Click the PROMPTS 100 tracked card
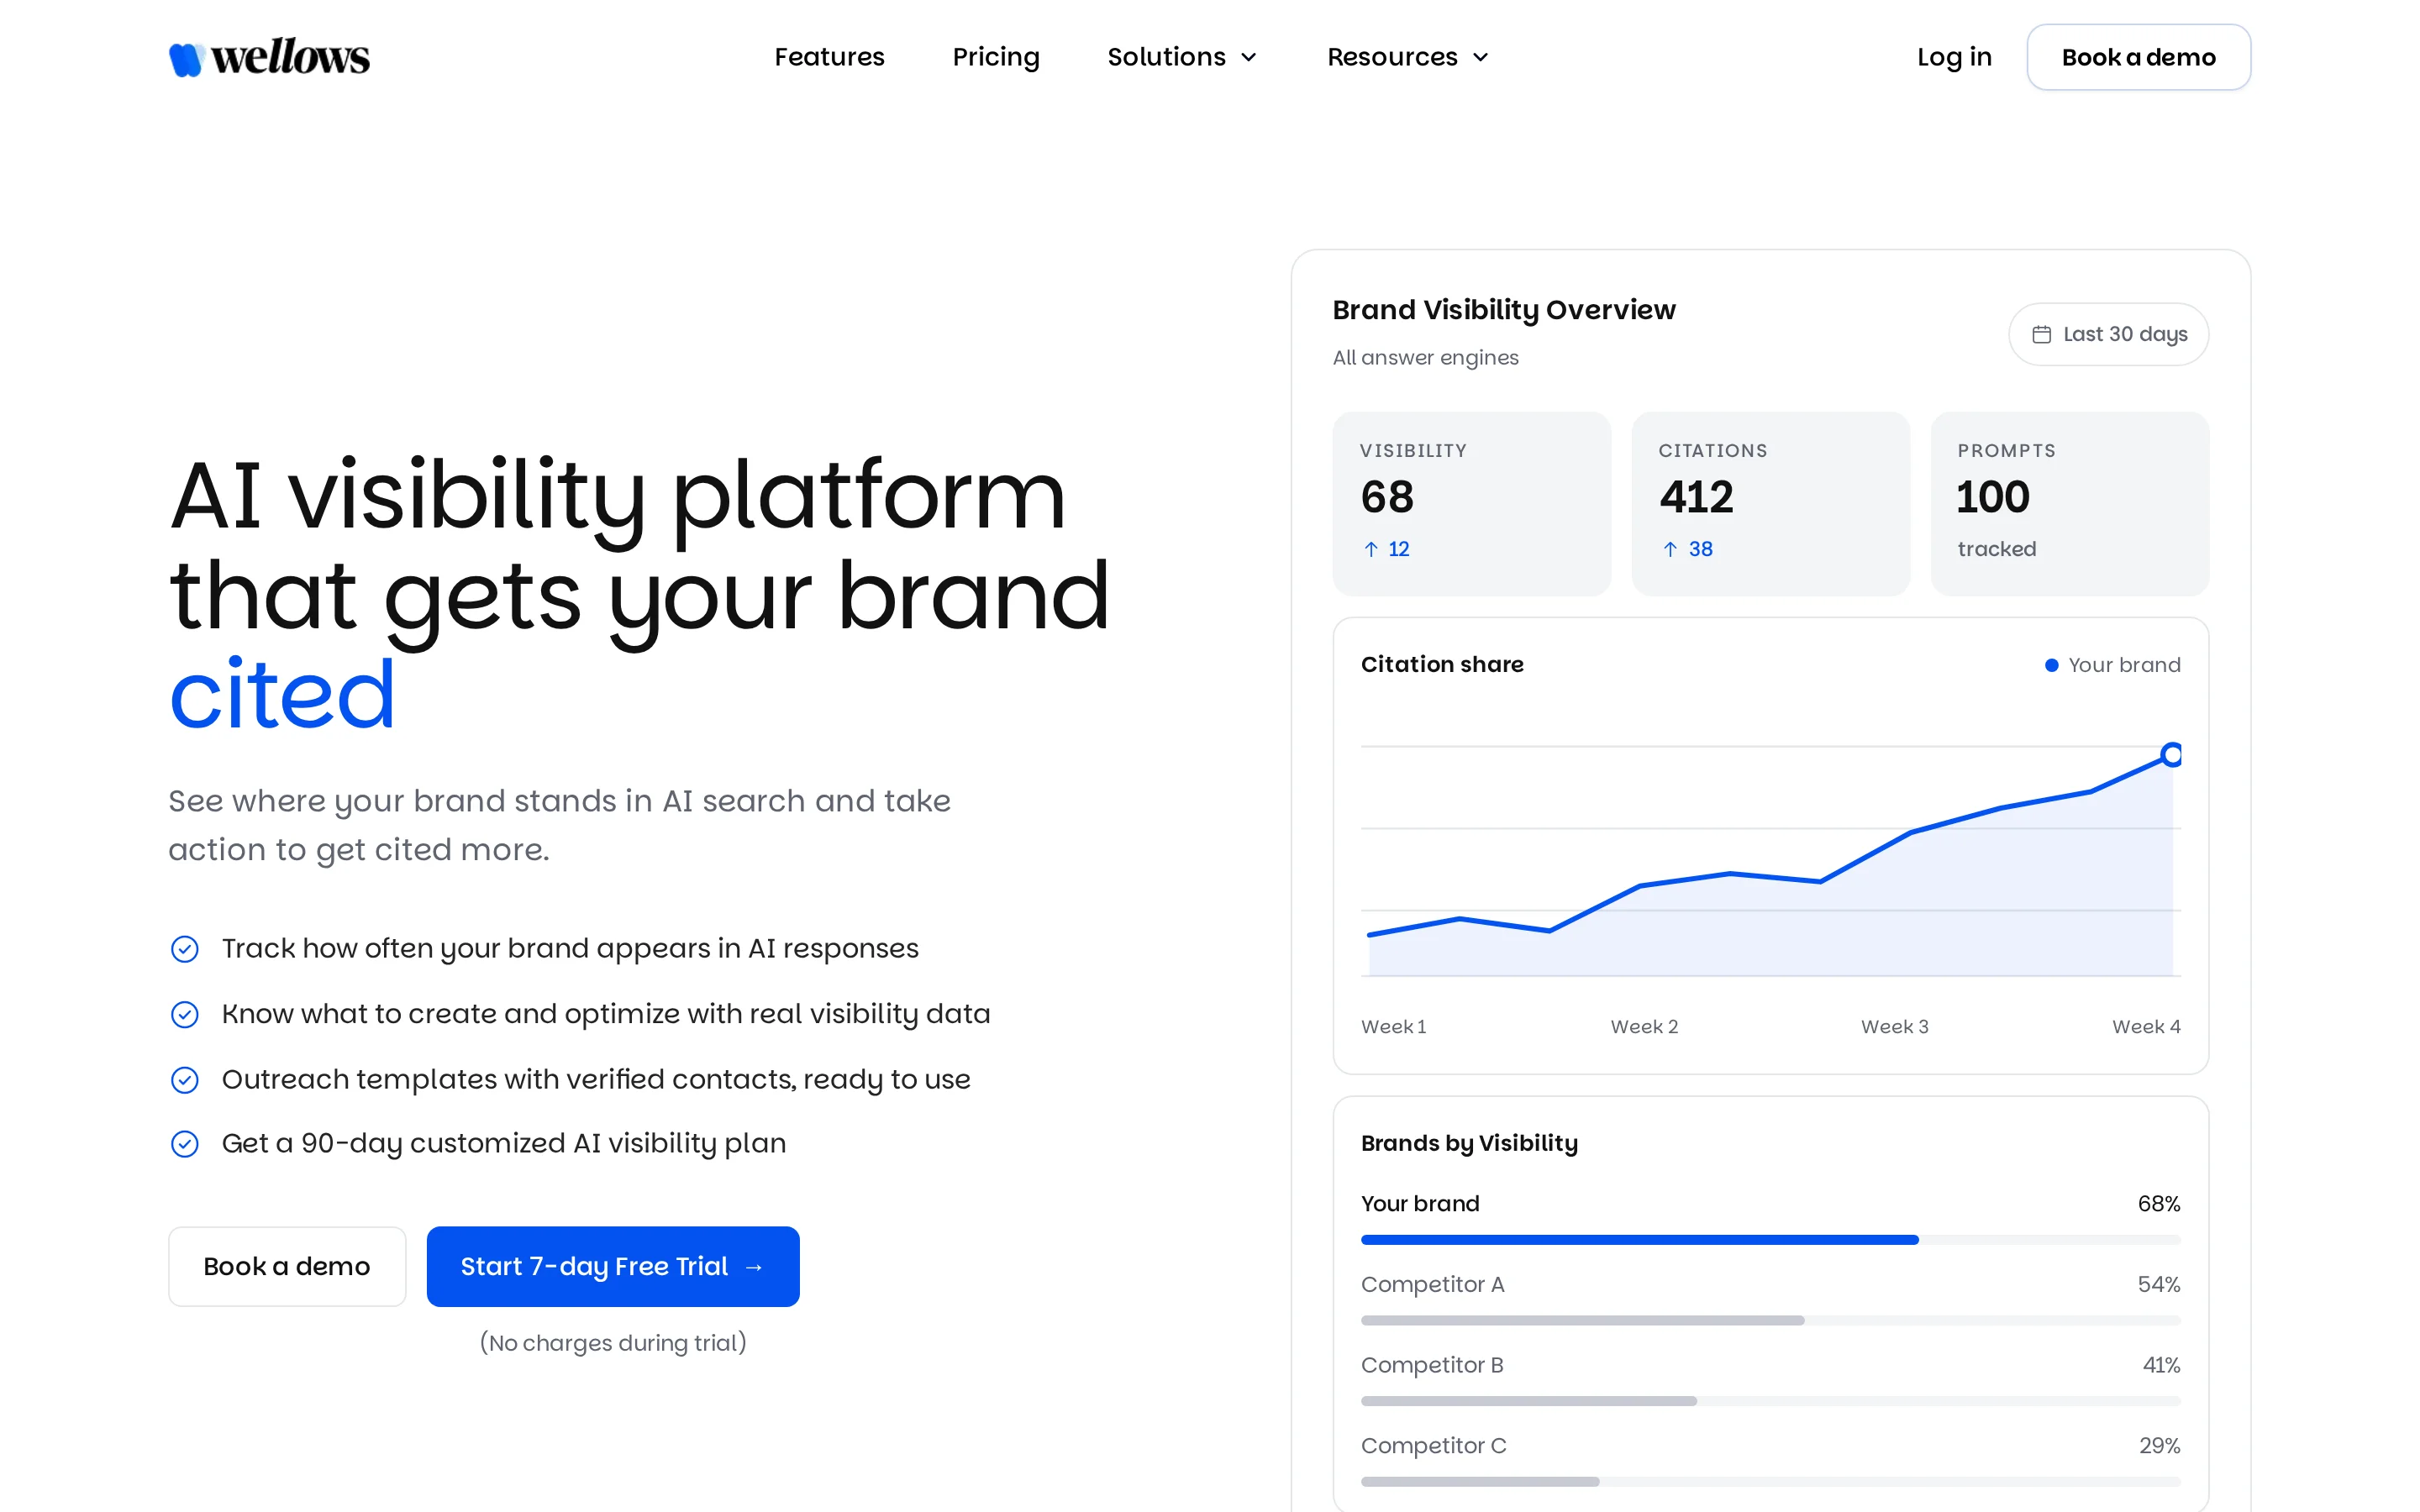The image size is (2420, 1512). (x=2069, y=503)
